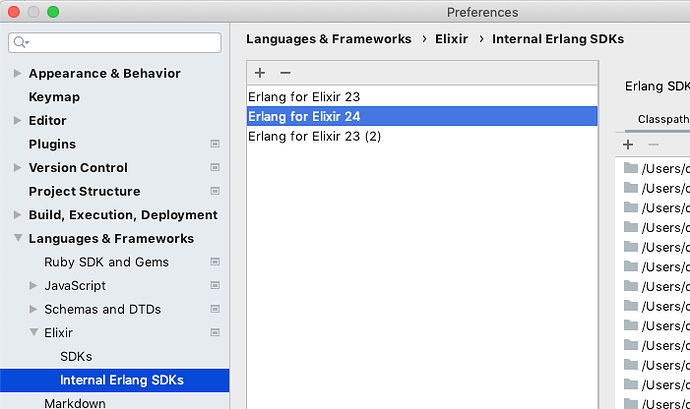This screenshot has height=409, width=690.
Task: Expand Appearance & Behavior section
Action: tap(17, 73)
